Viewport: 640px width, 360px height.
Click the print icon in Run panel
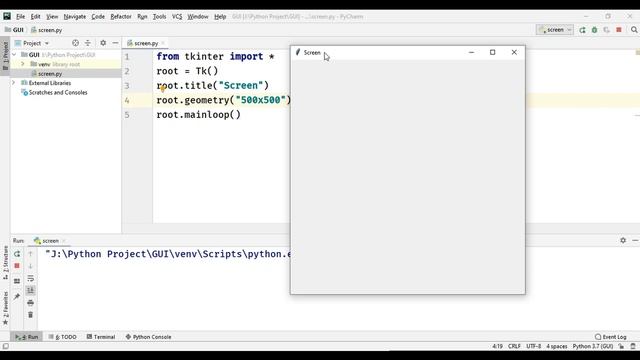tap(30, 303)
